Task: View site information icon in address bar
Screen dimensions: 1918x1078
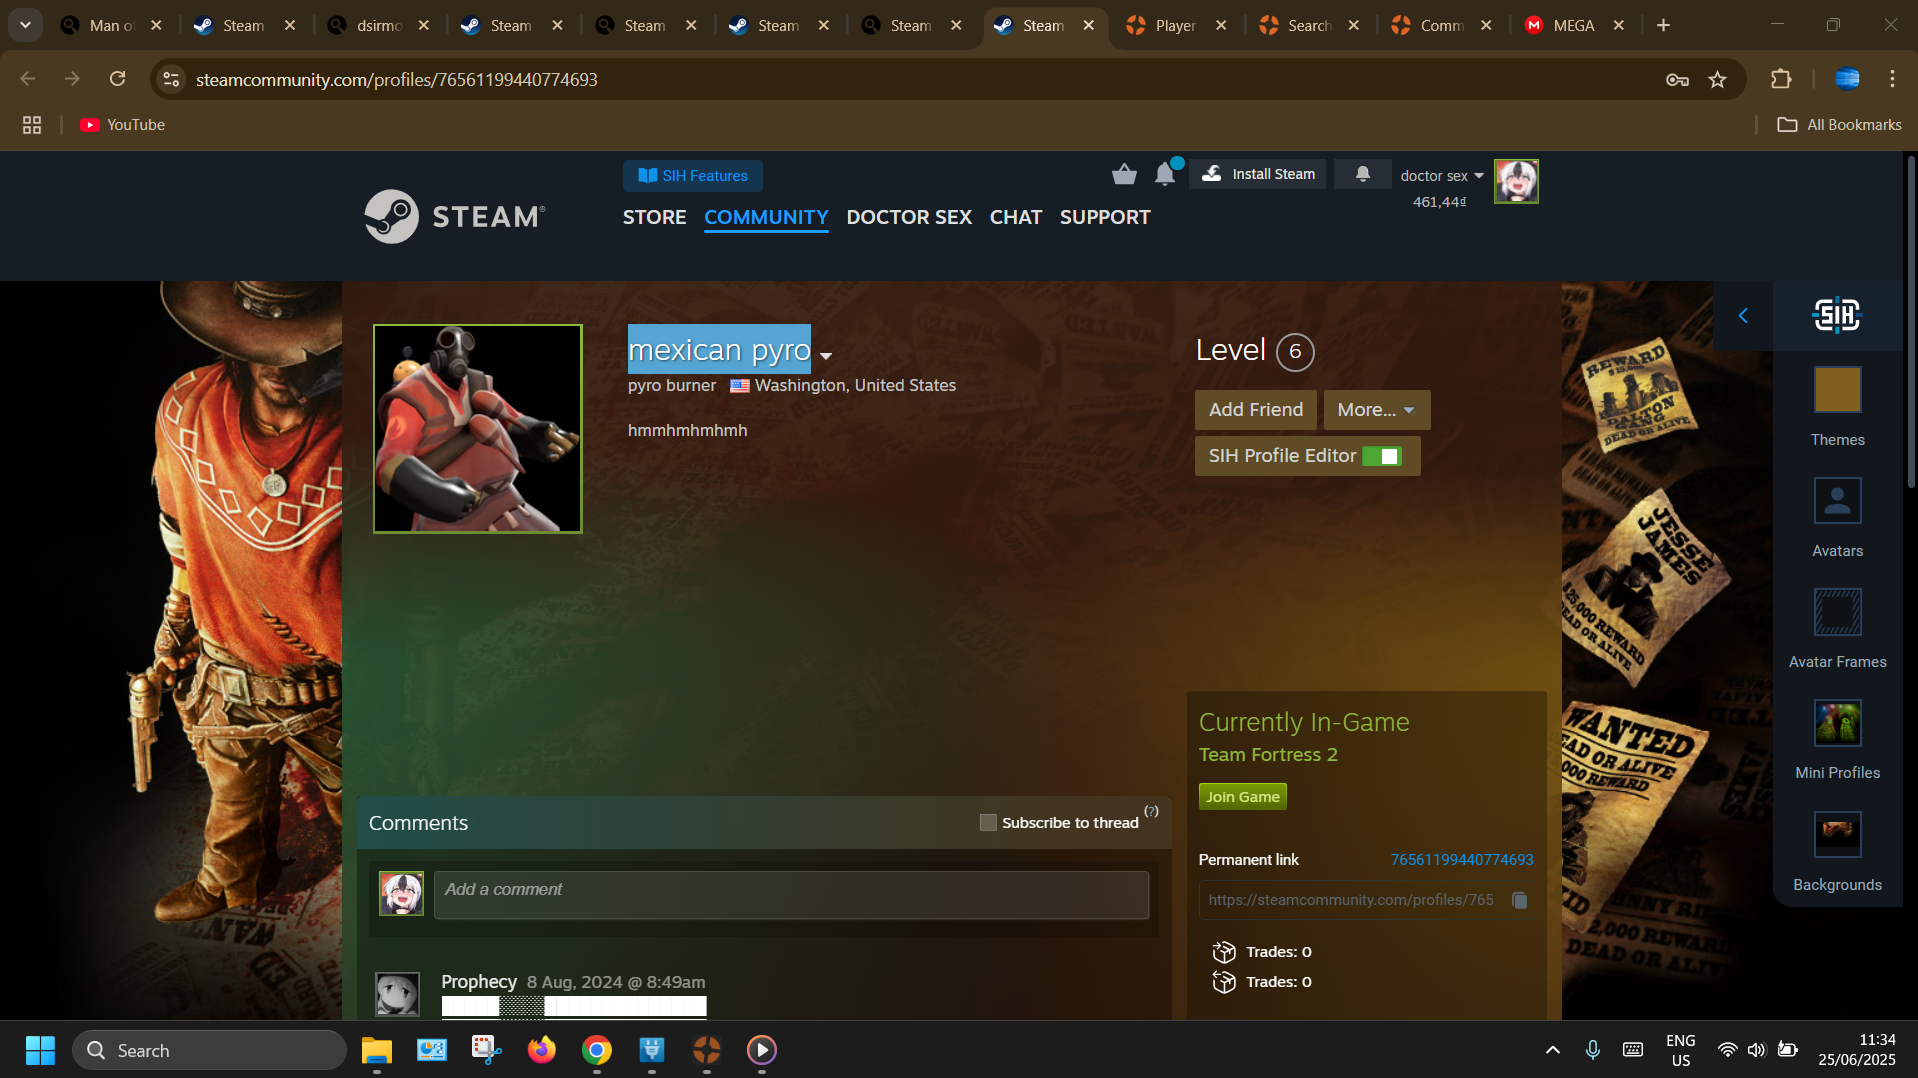Action: (x=172, y=79)
